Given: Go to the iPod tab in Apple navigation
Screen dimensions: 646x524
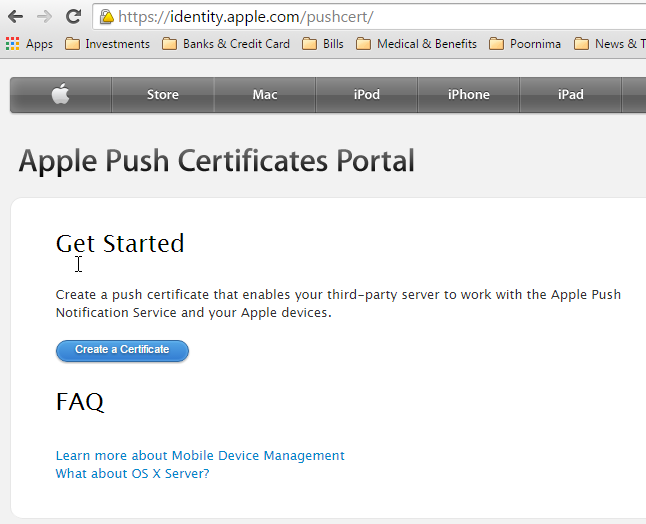Looking at the screenshot, I should pos(367,94).
